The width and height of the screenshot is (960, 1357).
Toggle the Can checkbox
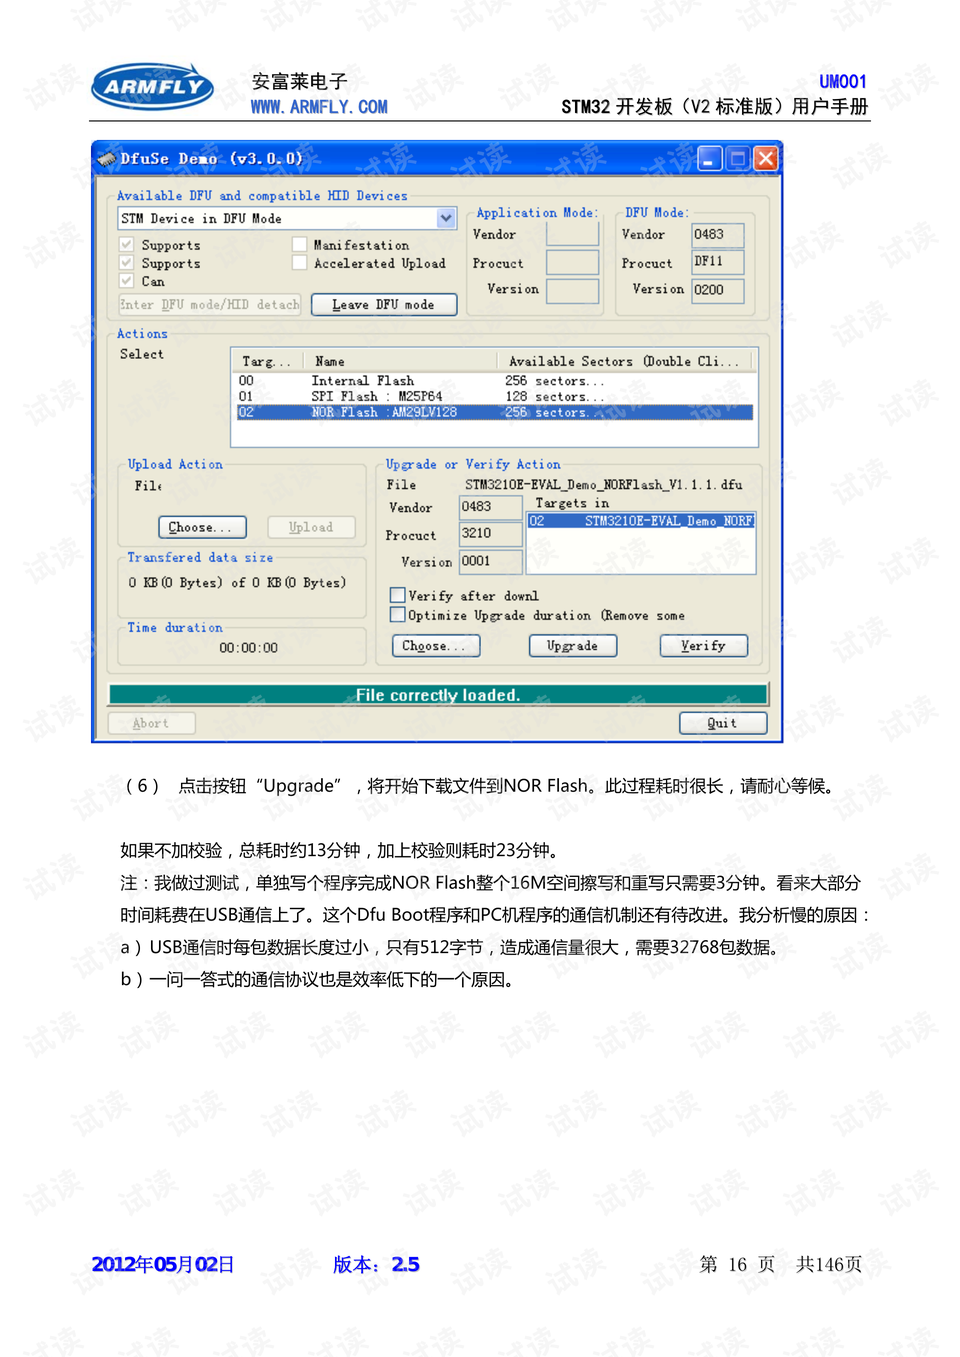click(x=127, y=281)
